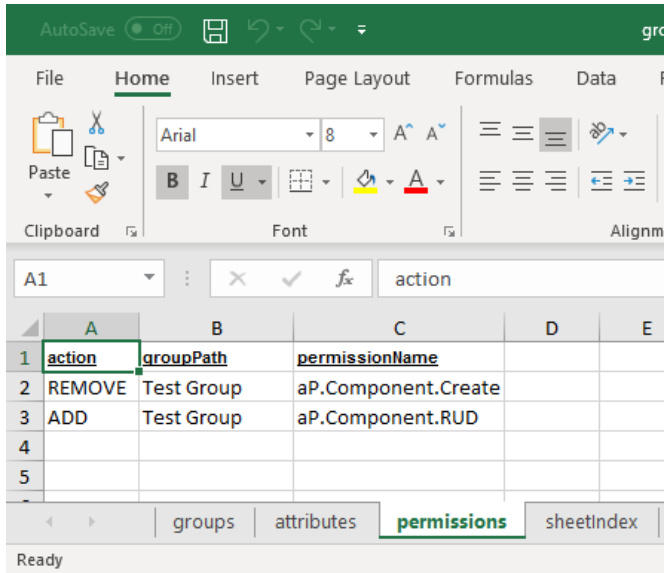This screenshot has height=573, width=669.
Task: Select cell C2 with aP.Component.Create
Action: pos(398,388)
